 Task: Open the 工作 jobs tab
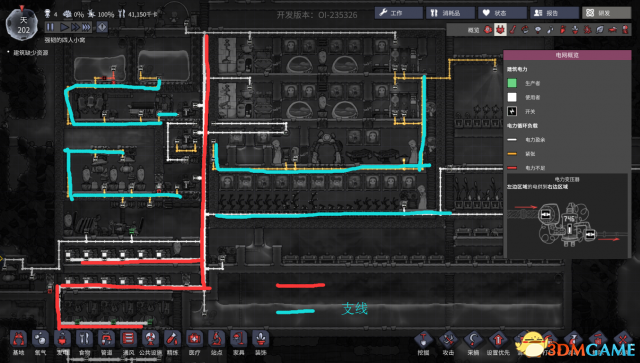pos(399,13)
